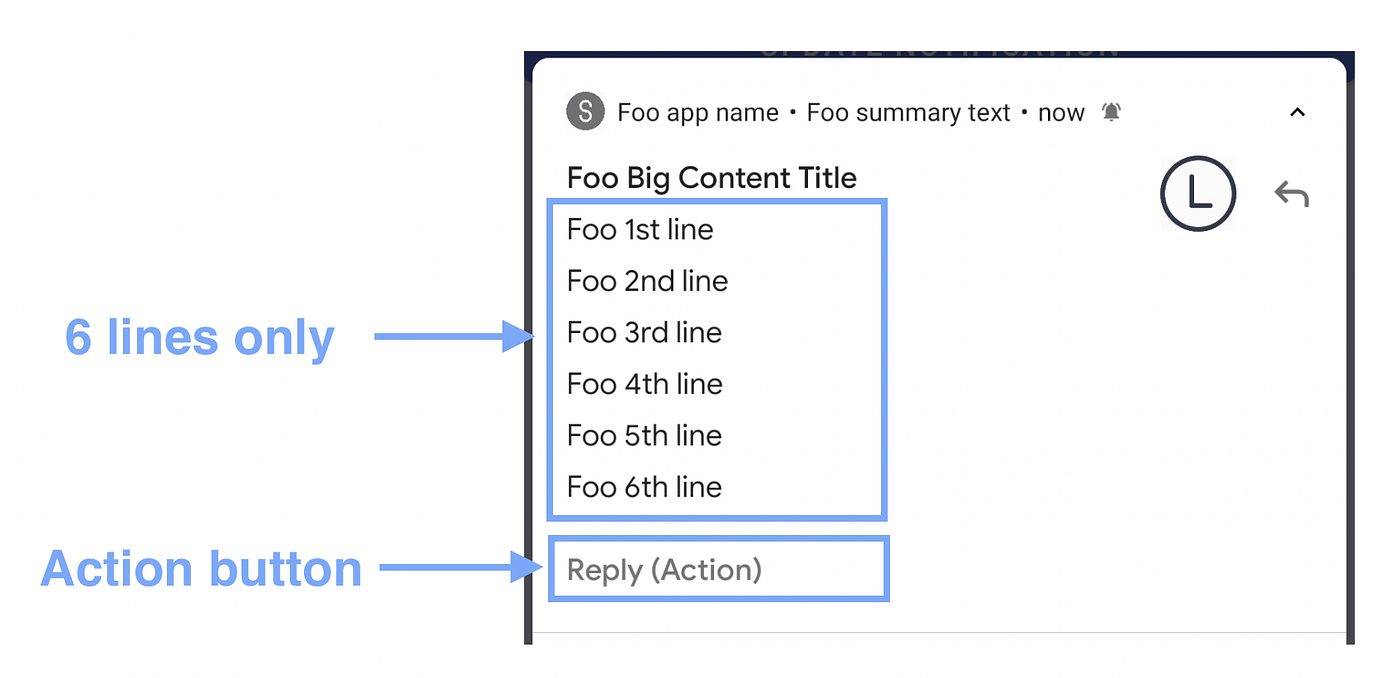Image resolution: width=1400 pixels, height=678 pixels.
Task: Click the now timestamp text
Action: (1061, 112)
